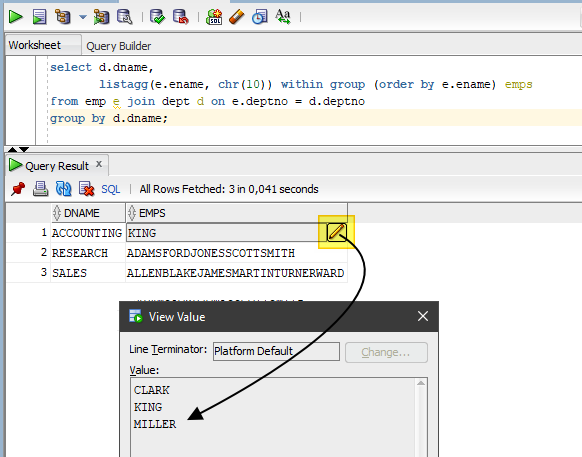The width and height of the screenshot is (582, 457).
Task: Click the word listagg in the query
Action: tap(123, 85)
